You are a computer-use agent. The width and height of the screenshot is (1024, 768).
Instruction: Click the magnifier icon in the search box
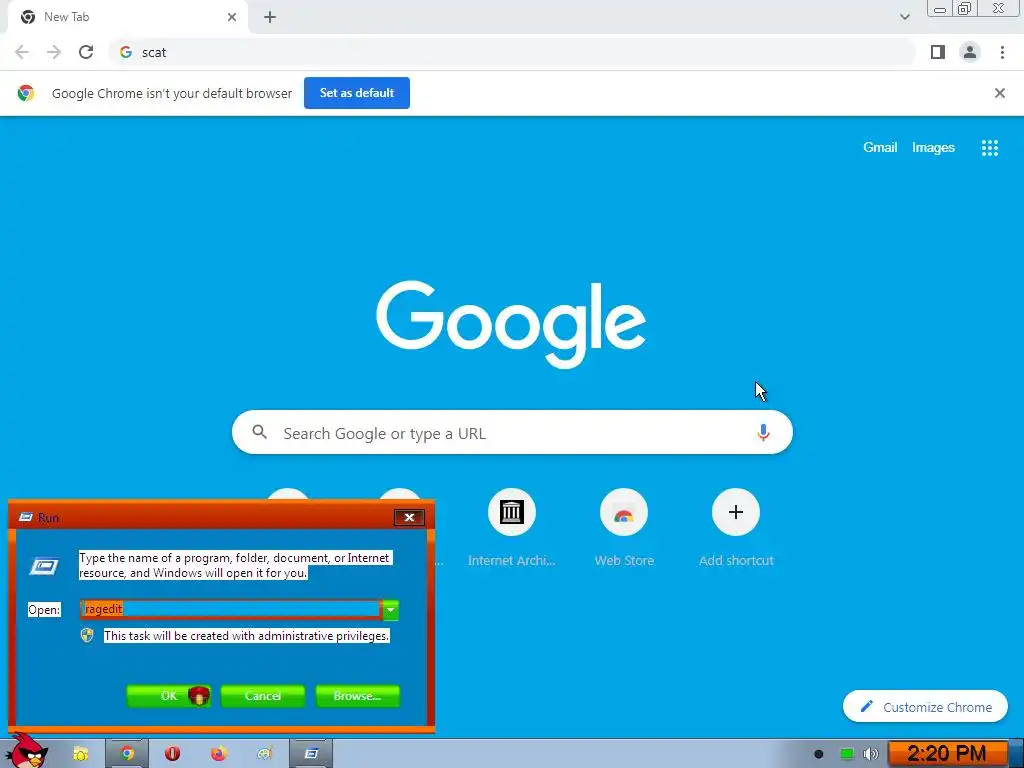pyautogui.click(x=259, y=432)
